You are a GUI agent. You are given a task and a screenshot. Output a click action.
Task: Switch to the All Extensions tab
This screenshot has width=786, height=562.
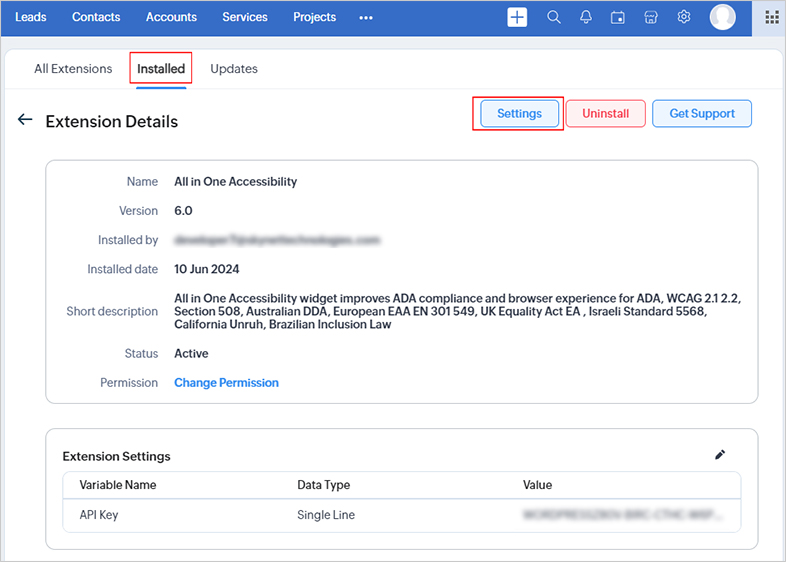coord(73,69)
